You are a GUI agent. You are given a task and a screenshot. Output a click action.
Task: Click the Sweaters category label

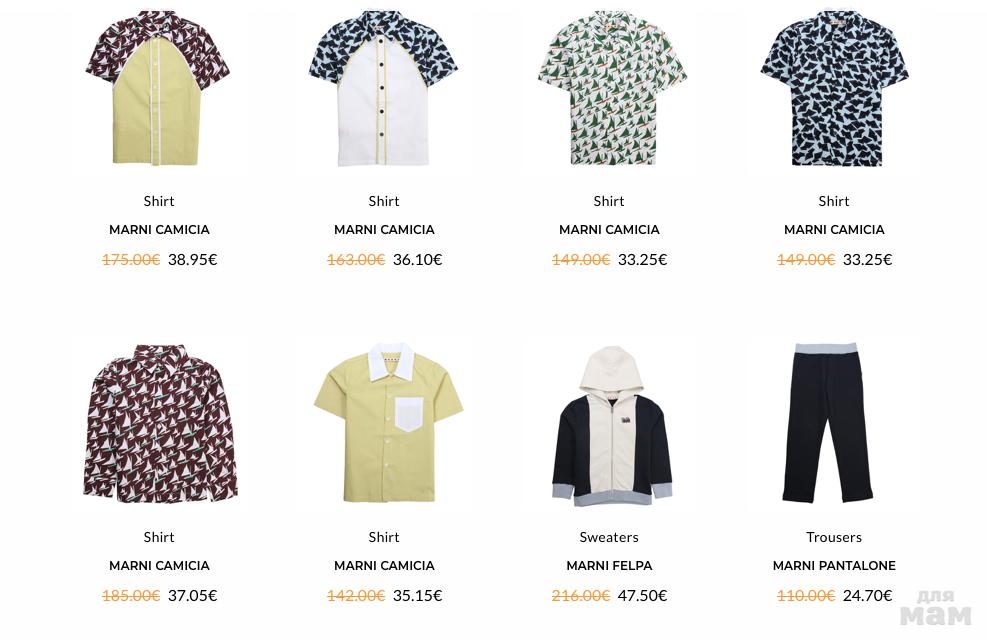pos(609,537)
